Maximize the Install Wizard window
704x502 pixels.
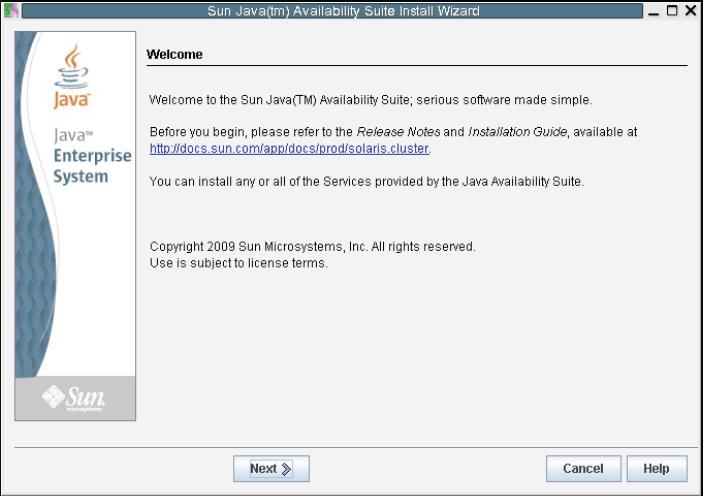(672, 11)
